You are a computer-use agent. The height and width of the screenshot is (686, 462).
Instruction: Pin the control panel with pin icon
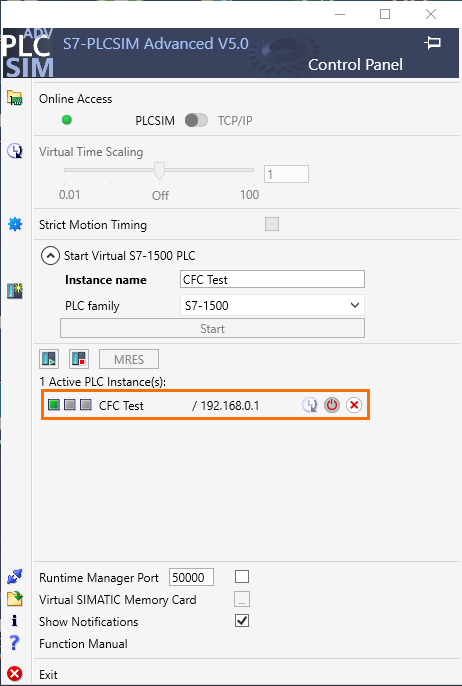click(x=433, y=43)
